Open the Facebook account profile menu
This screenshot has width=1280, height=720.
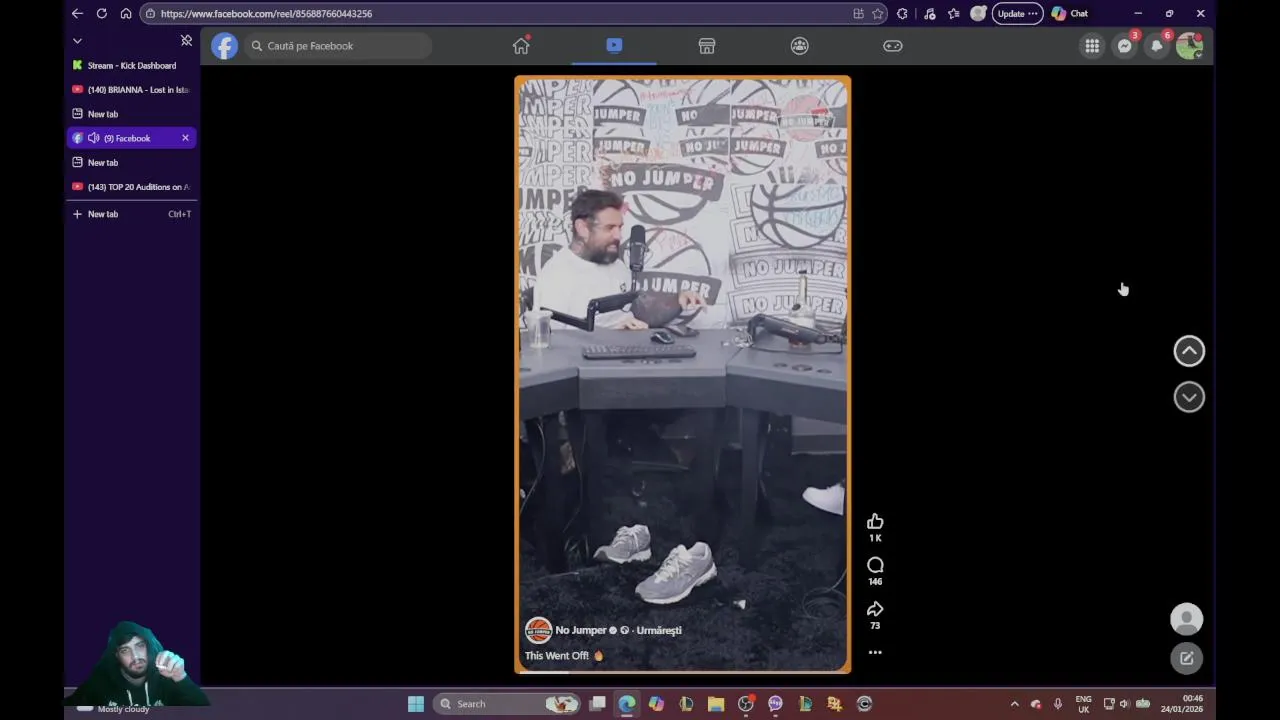click(1189, 46)
